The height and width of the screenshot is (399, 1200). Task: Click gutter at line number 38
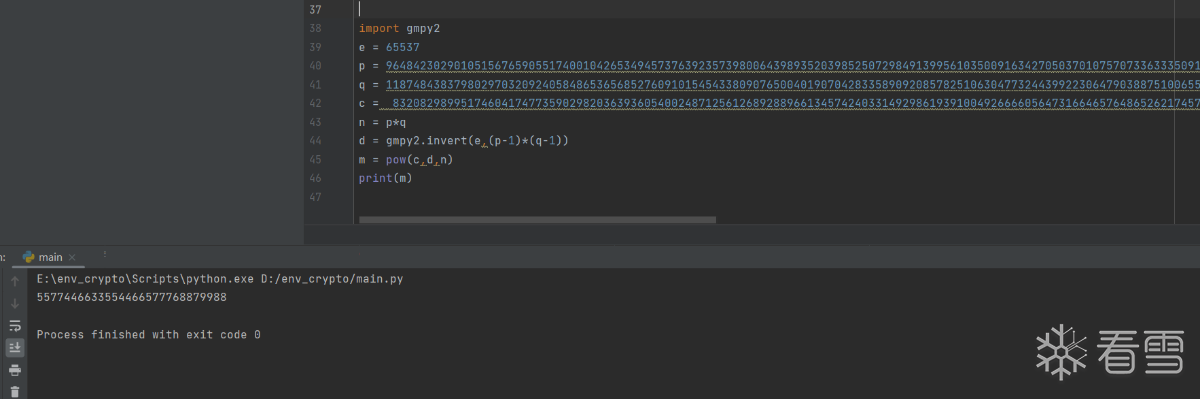[316, 29]
